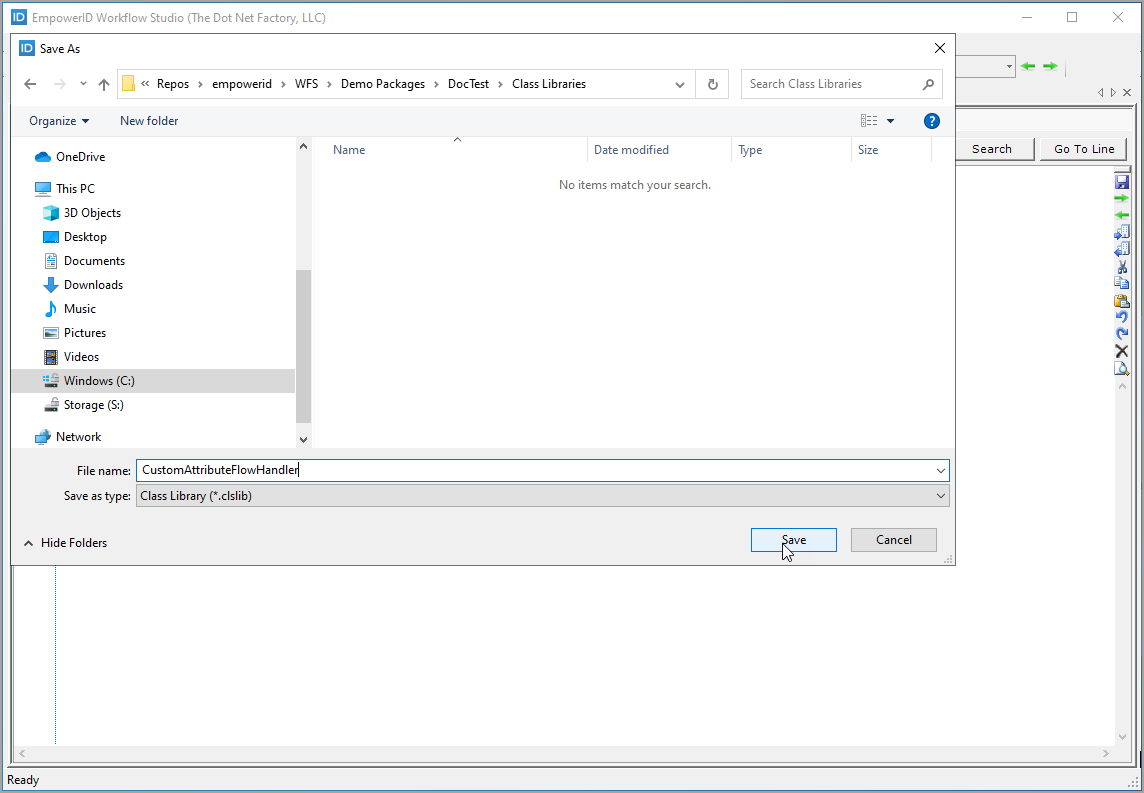Click the save disk icon in editor toolbar
Screen dimensions: 1144x793
(x=1122, y=182)
